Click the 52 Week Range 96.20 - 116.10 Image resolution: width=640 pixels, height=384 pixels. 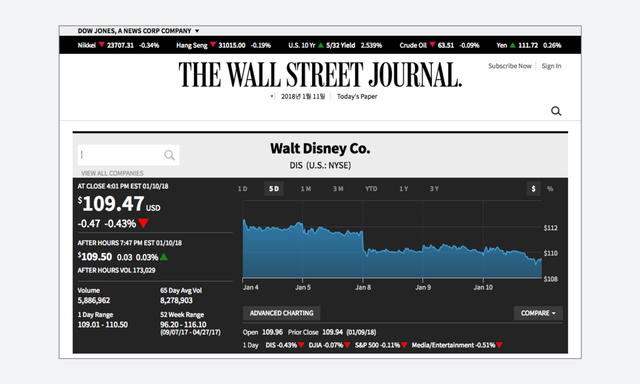[x=183, y=324]
